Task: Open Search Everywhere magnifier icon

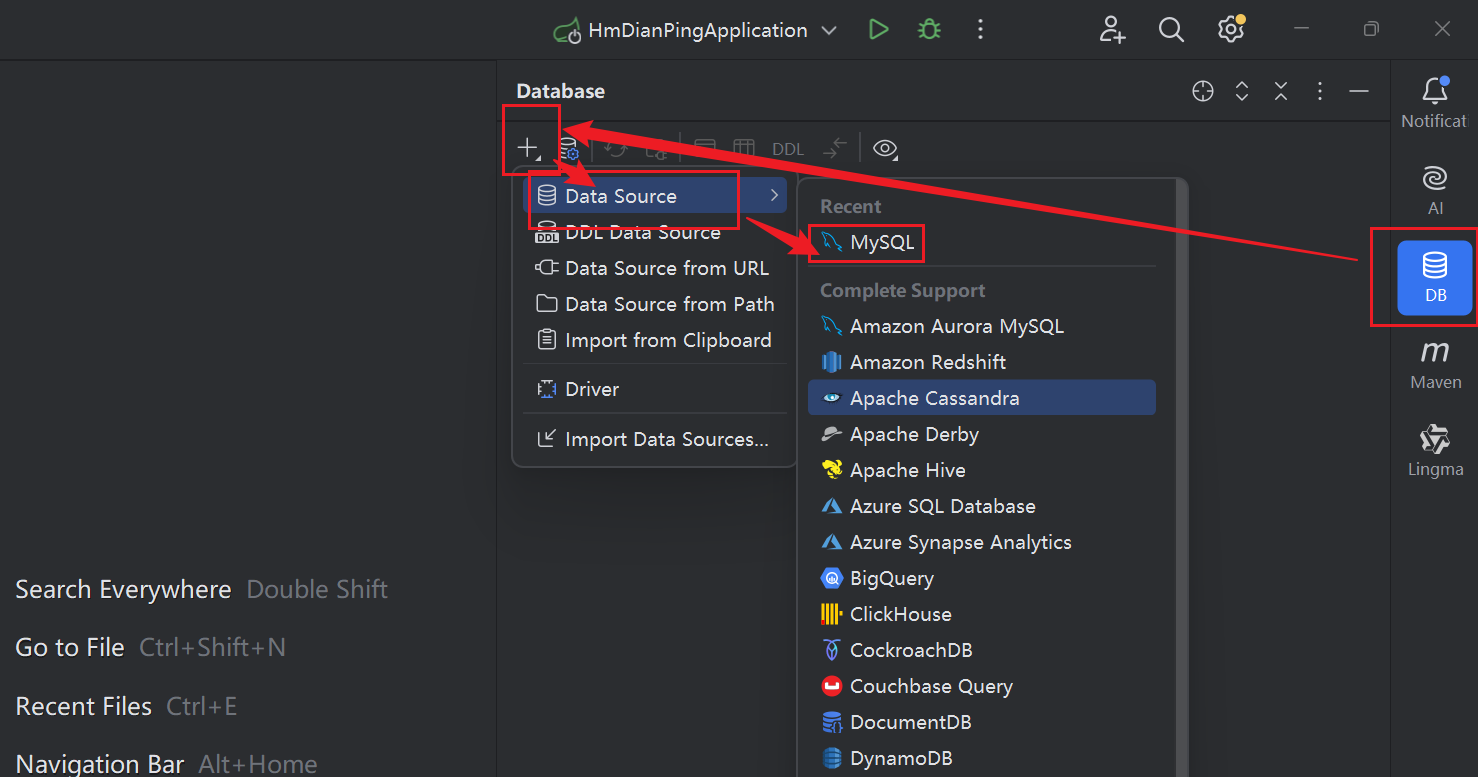Action: tap(1171, 30)
